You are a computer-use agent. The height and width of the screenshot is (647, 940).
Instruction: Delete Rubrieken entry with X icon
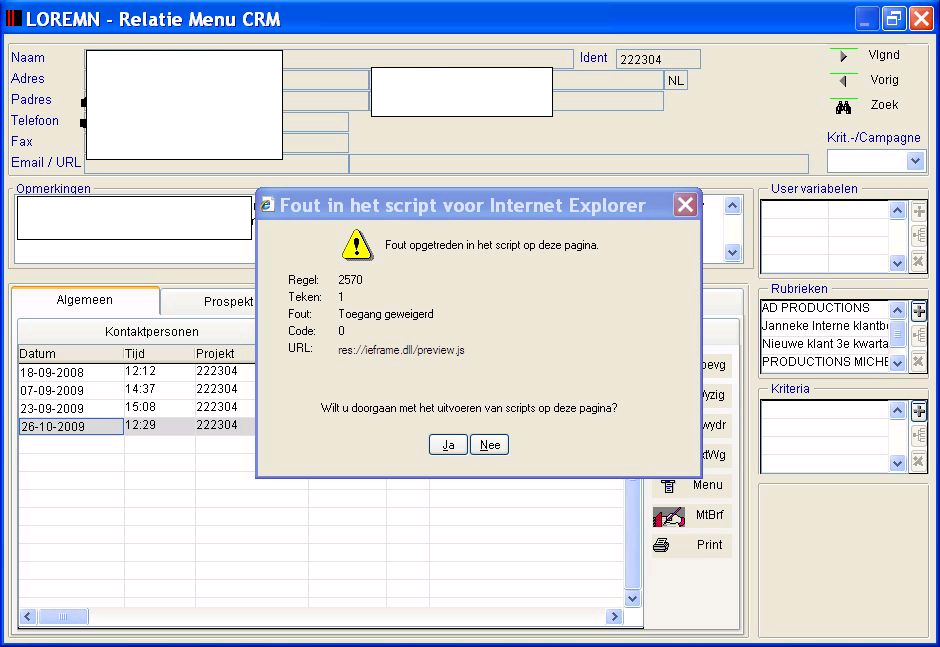[918, 361]
